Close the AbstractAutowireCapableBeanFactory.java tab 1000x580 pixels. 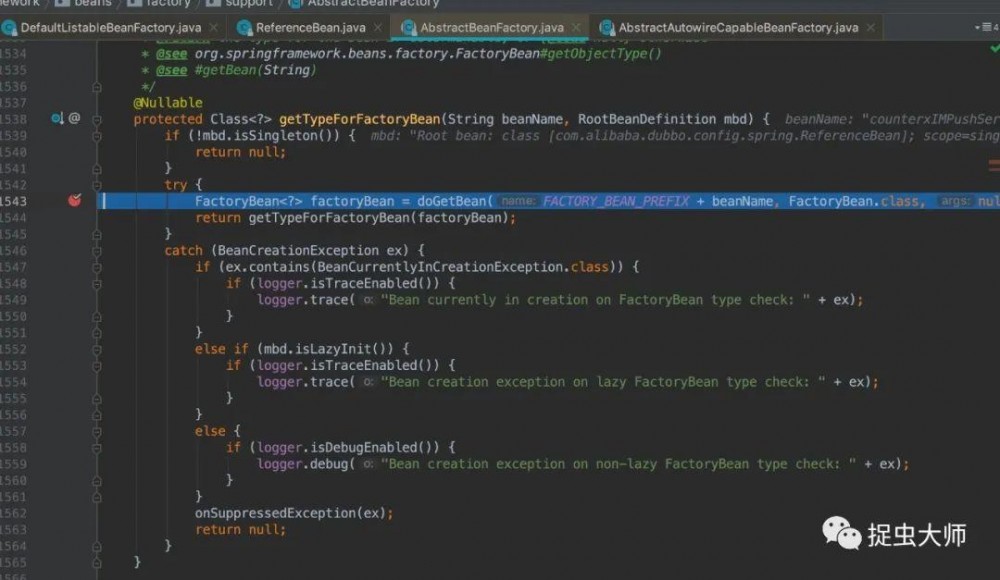click(871, 27)
